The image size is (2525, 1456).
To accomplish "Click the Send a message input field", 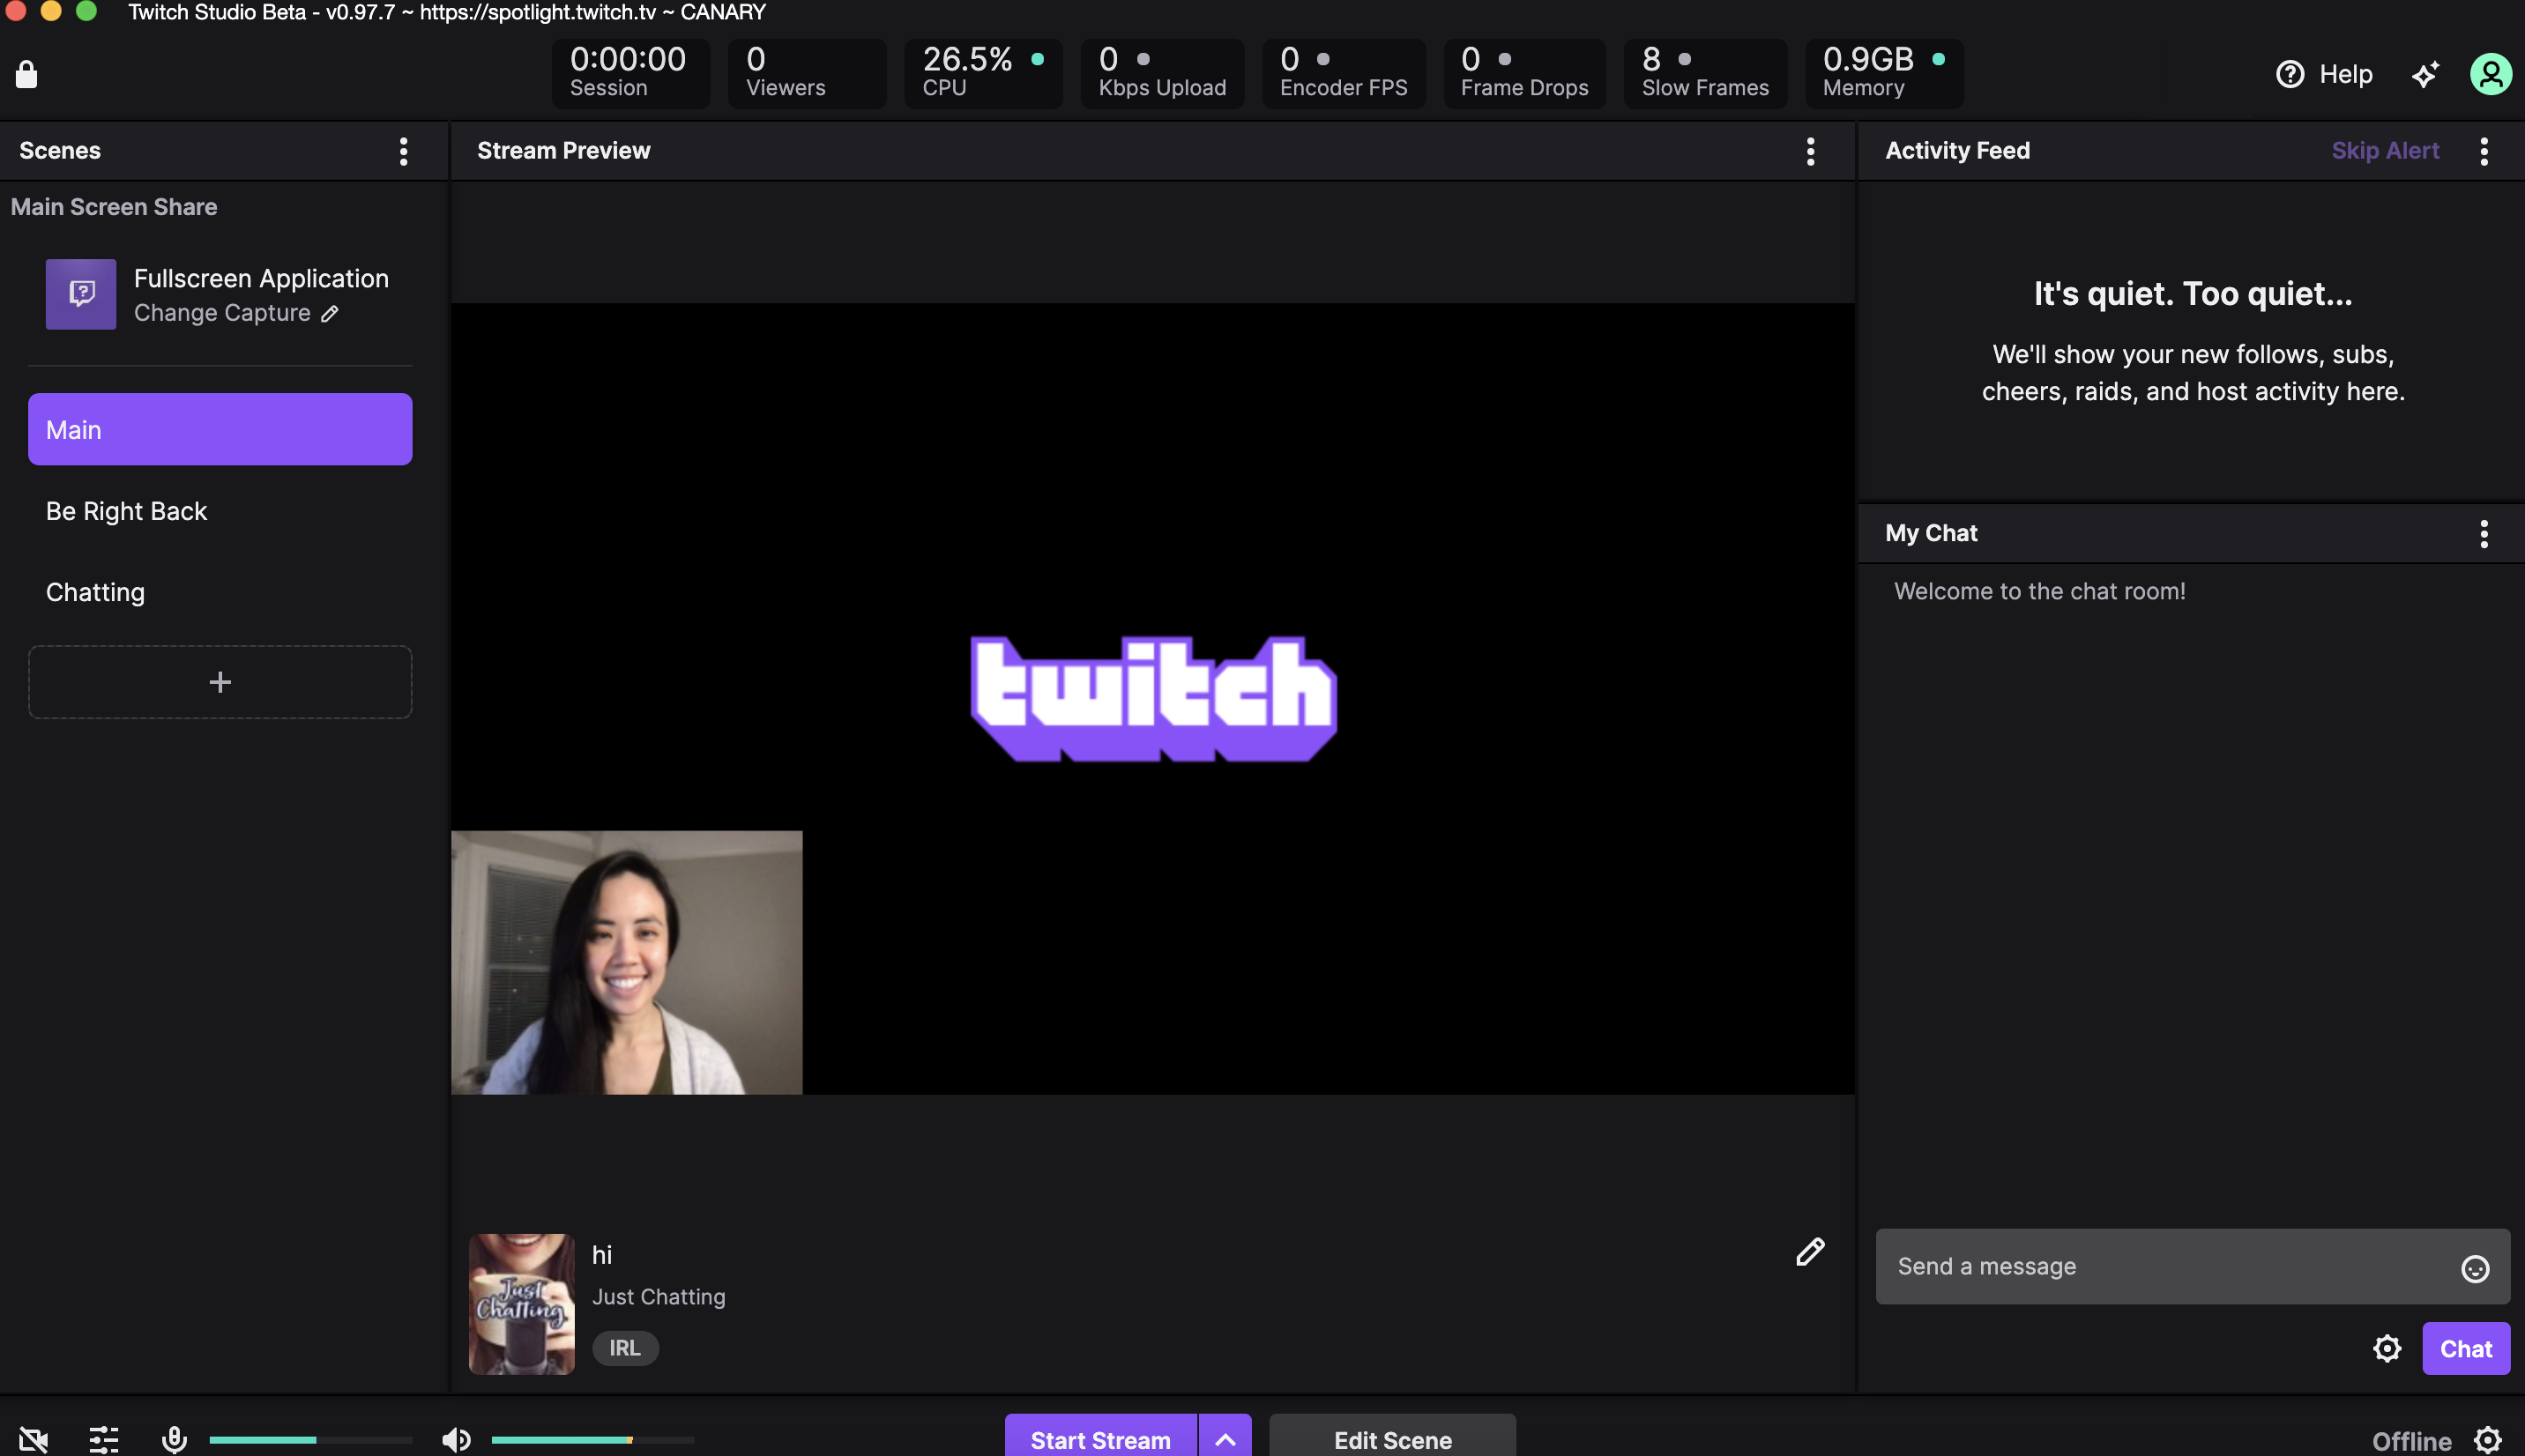I will 2173,1266.
